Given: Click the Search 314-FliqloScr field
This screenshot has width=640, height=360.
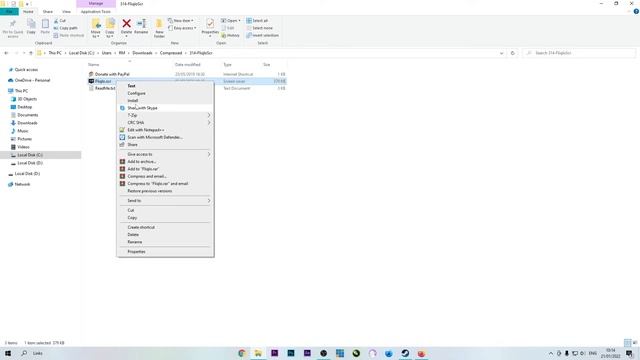Looking at the screenshot, I should [x=579, y=53].
